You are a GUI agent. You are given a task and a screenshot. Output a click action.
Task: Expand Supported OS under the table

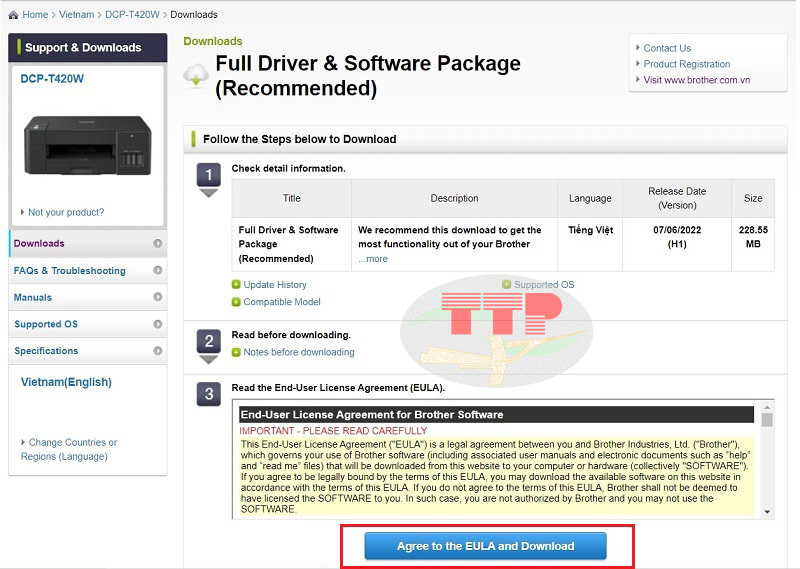(x=544, y=284)
